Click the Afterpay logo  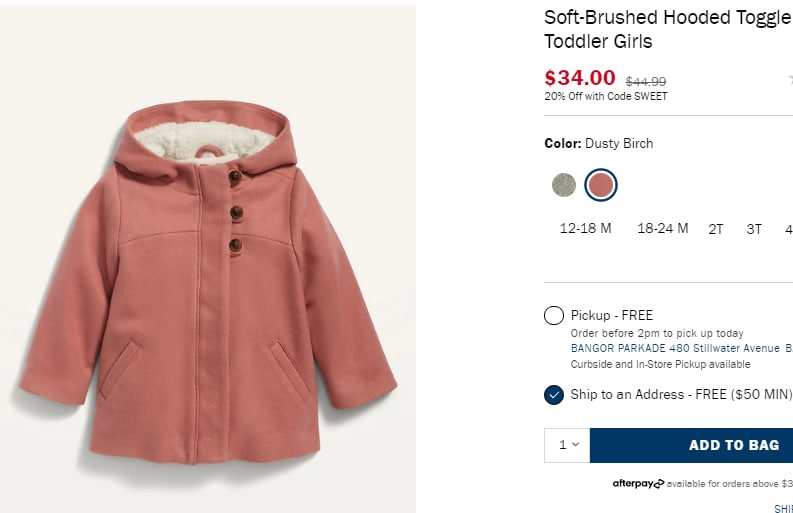638,484
